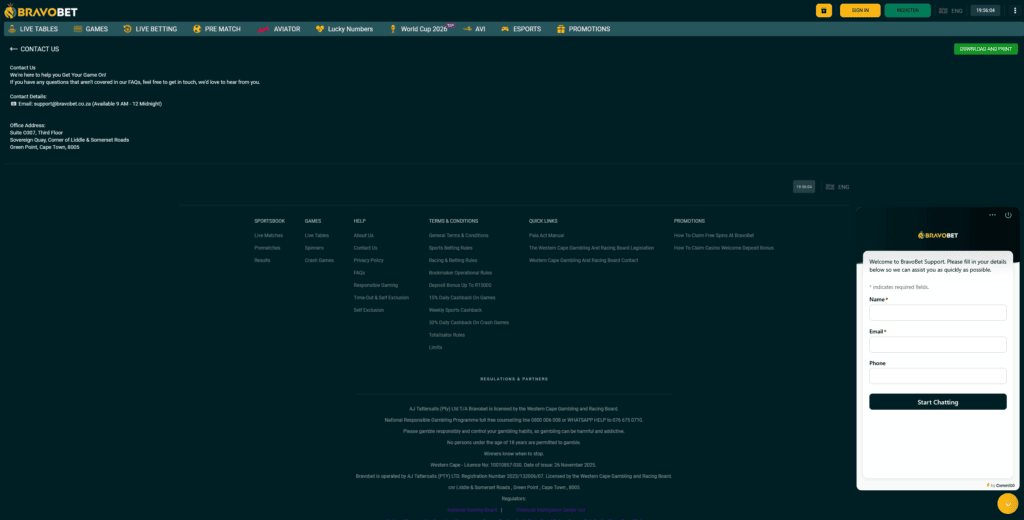Click the Email field in chat form
Screen dimensions: 1024x520
coord(937,344)
